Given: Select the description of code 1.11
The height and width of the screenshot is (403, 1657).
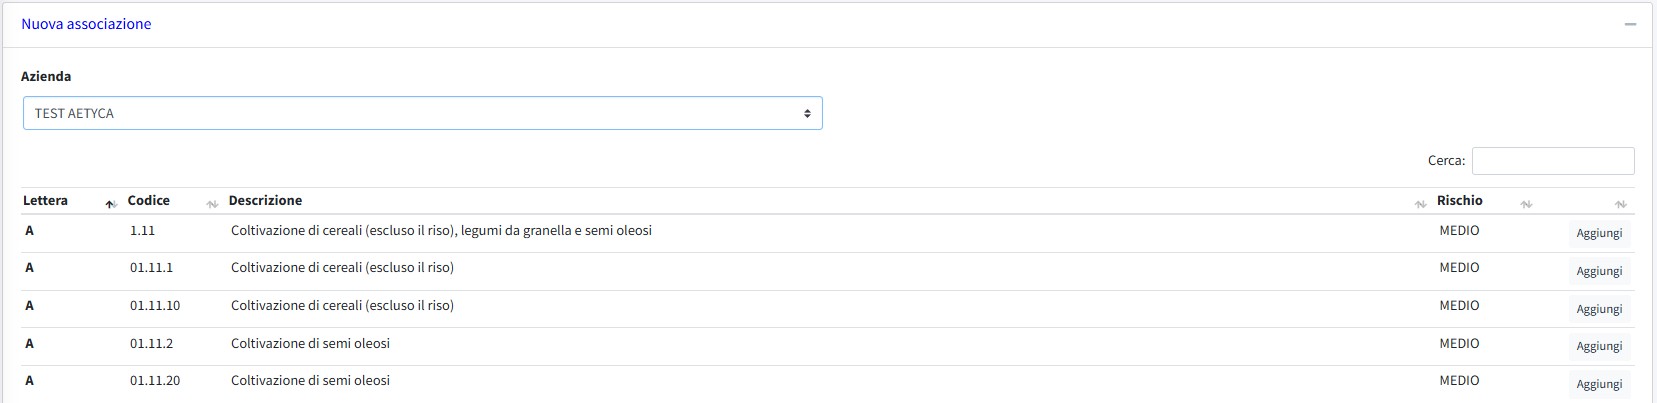Looking at the screenshot, I should click(441, 230).
